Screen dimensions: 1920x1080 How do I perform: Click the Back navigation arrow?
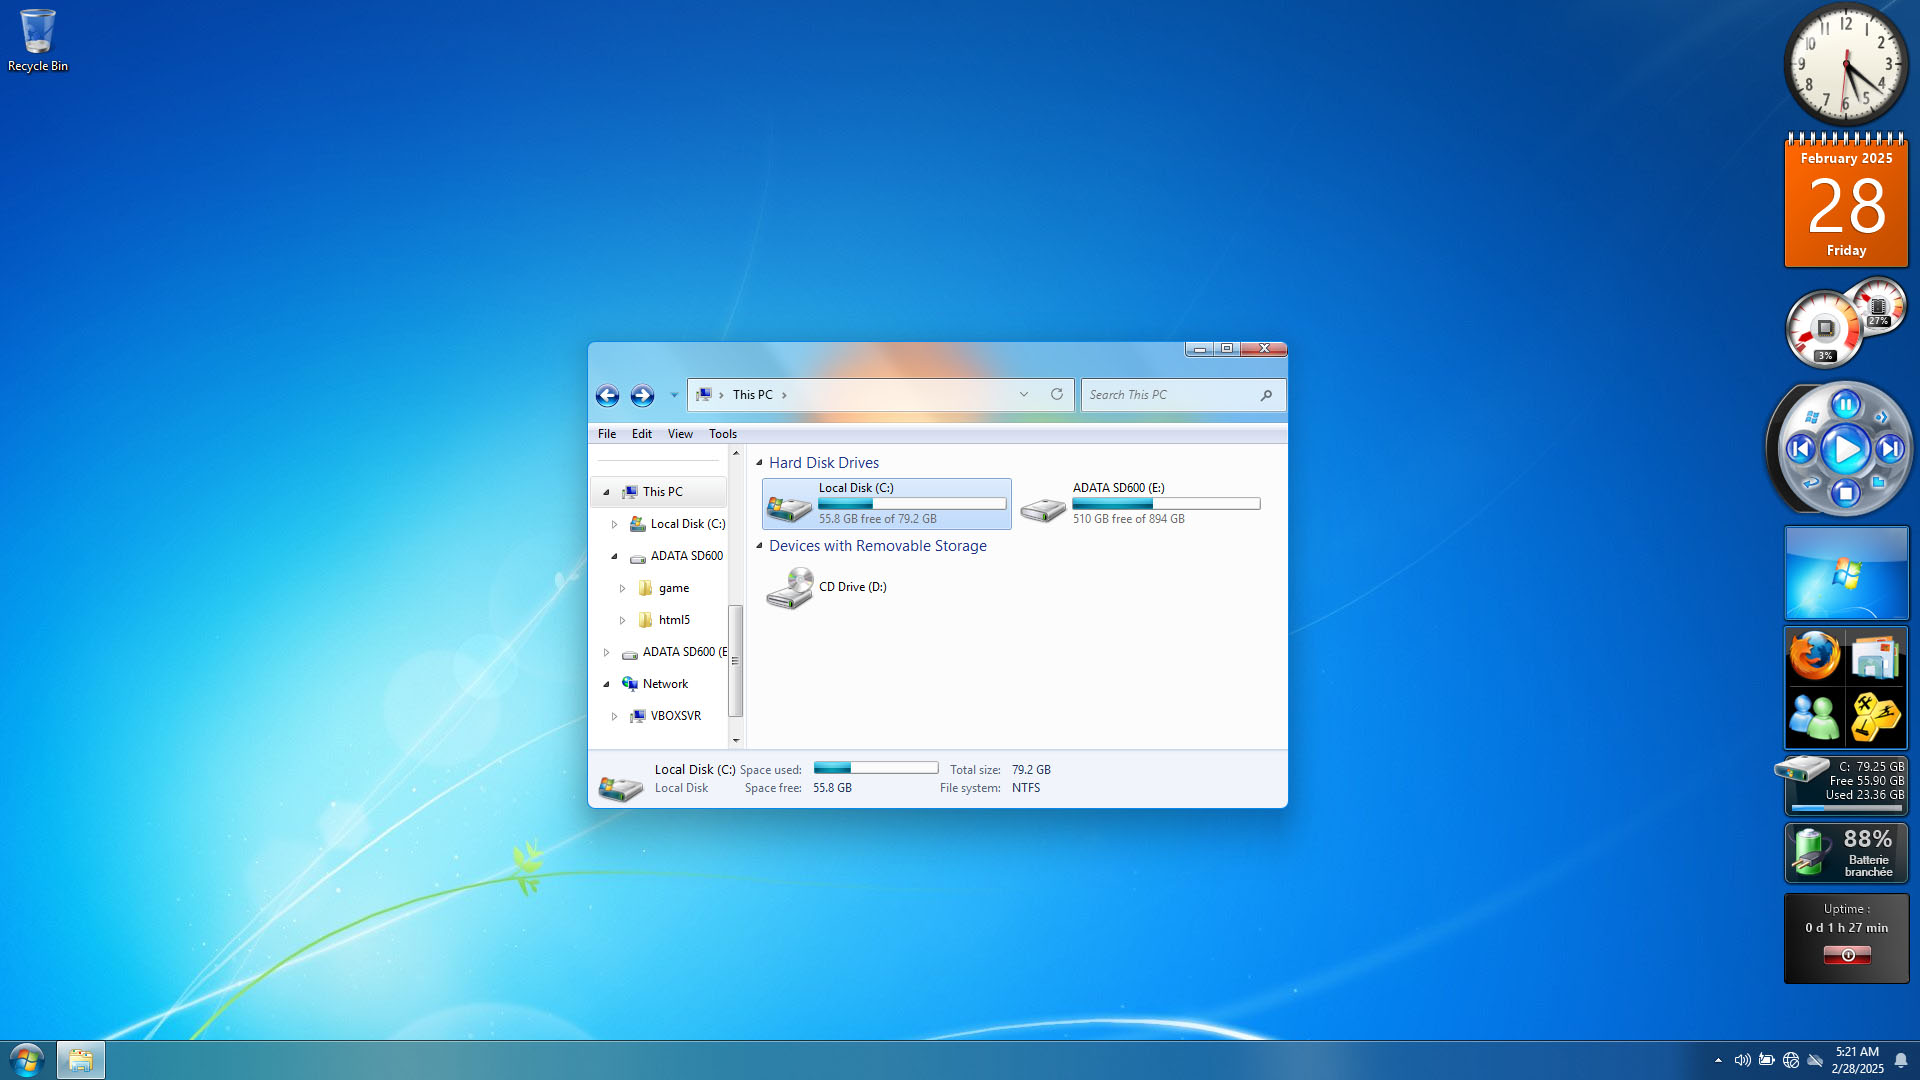(x=607, y=395)
